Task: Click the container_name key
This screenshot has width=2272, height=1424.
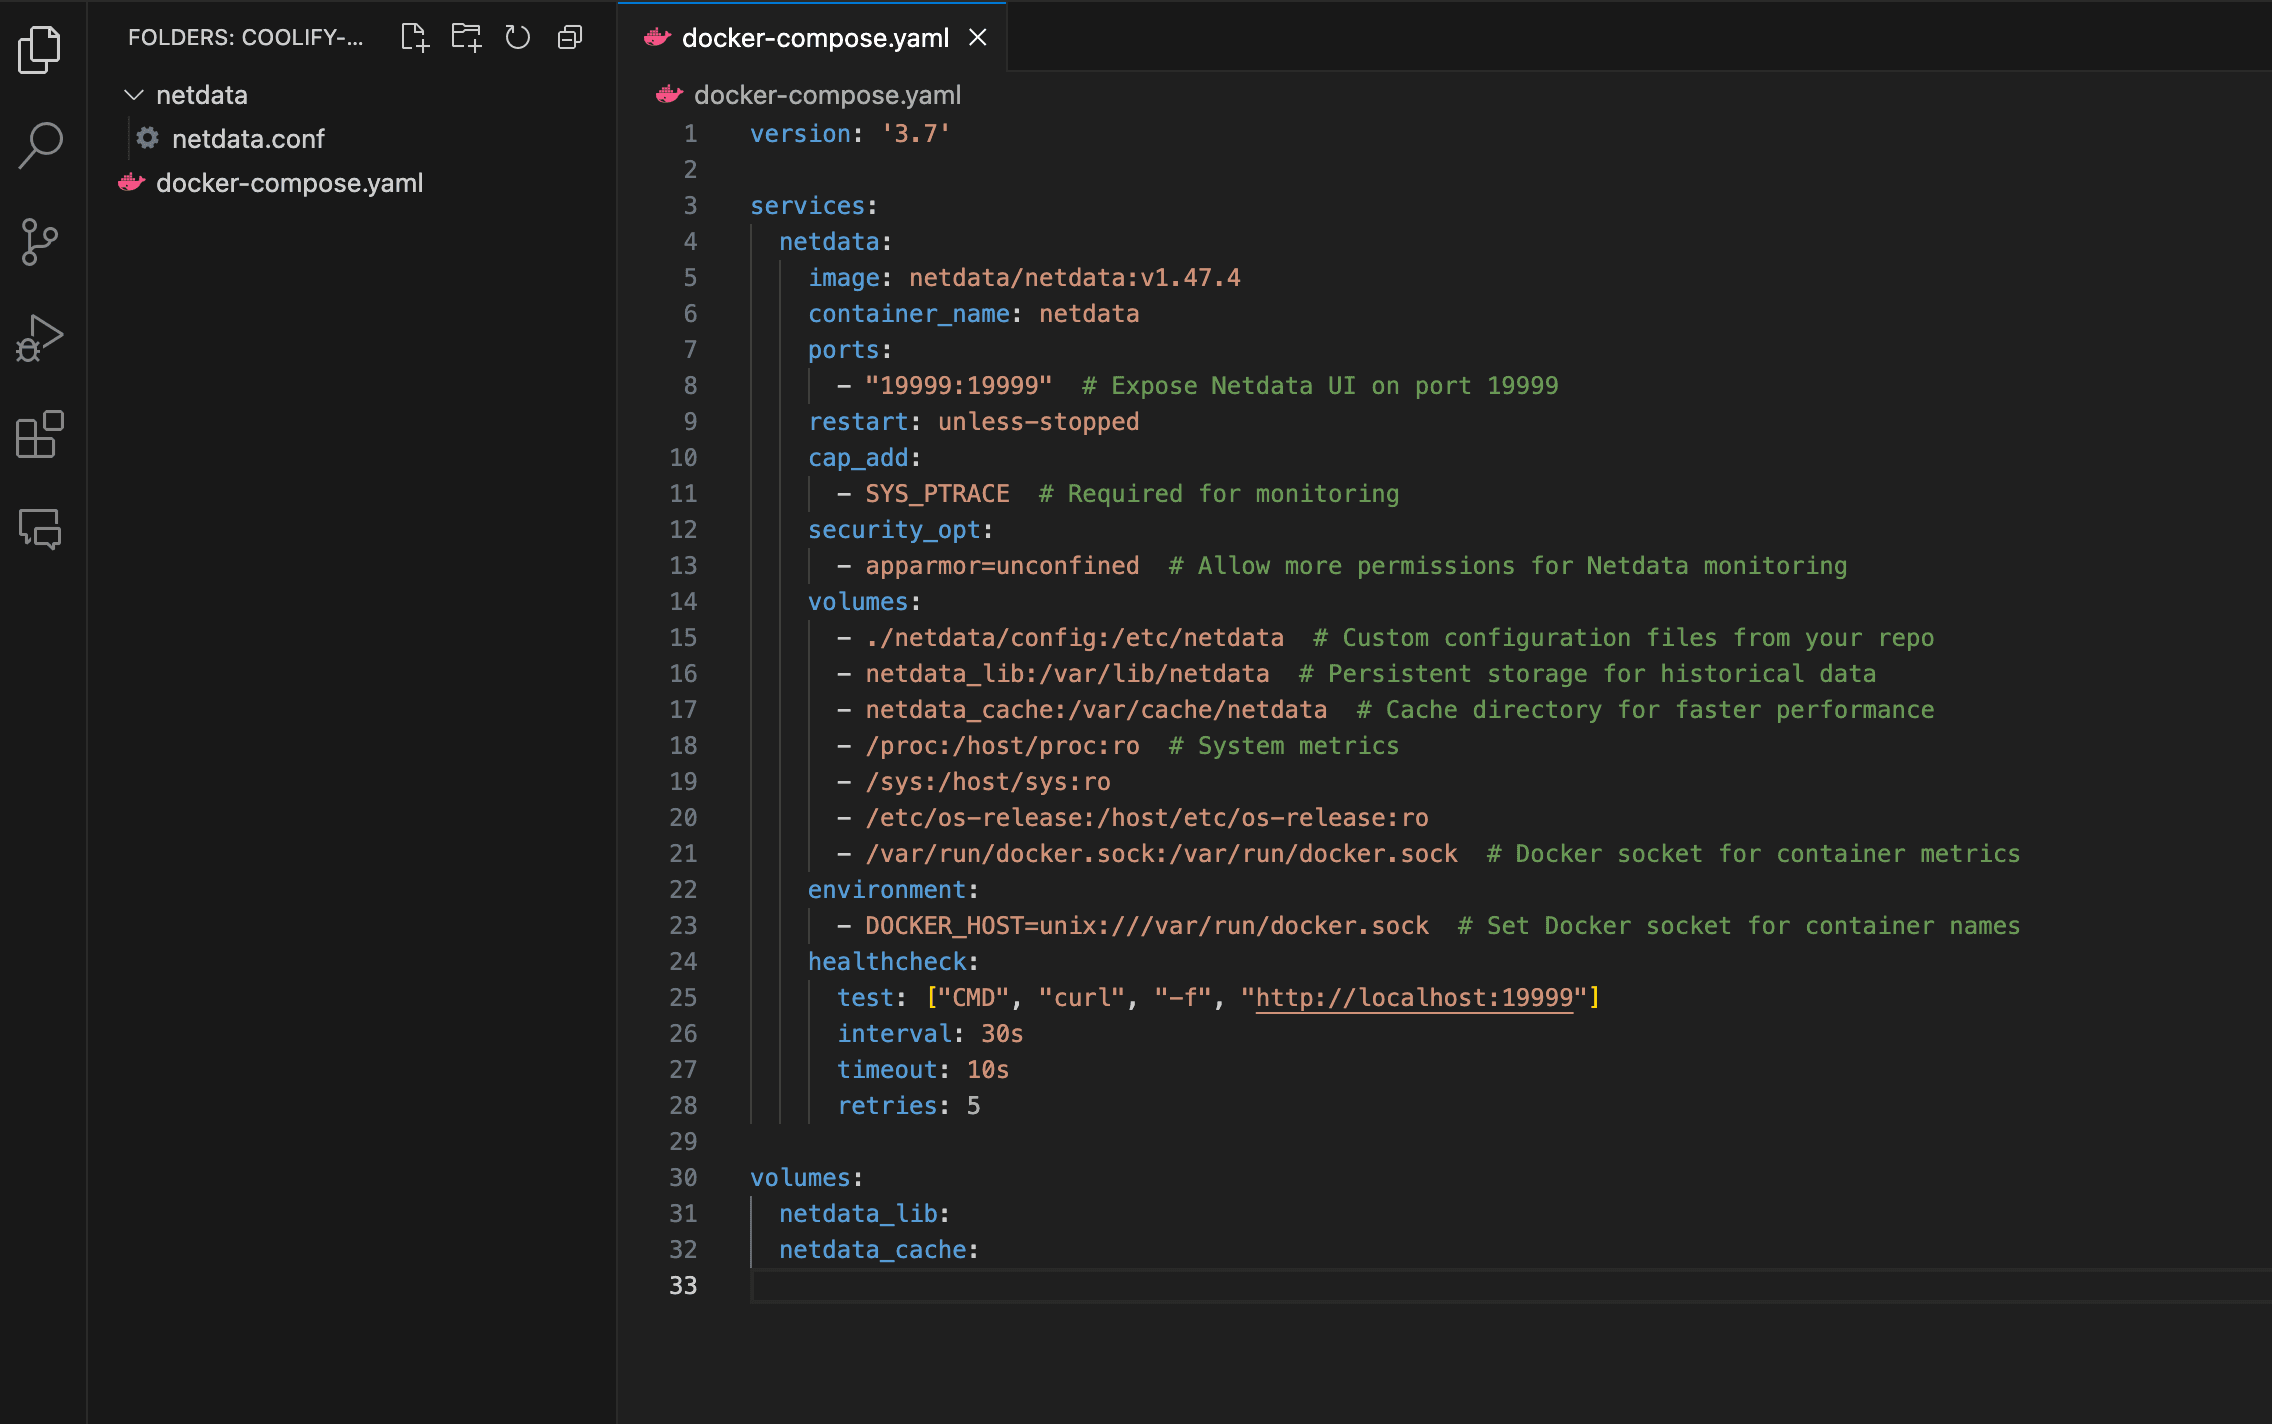Action: pos(909,313)
